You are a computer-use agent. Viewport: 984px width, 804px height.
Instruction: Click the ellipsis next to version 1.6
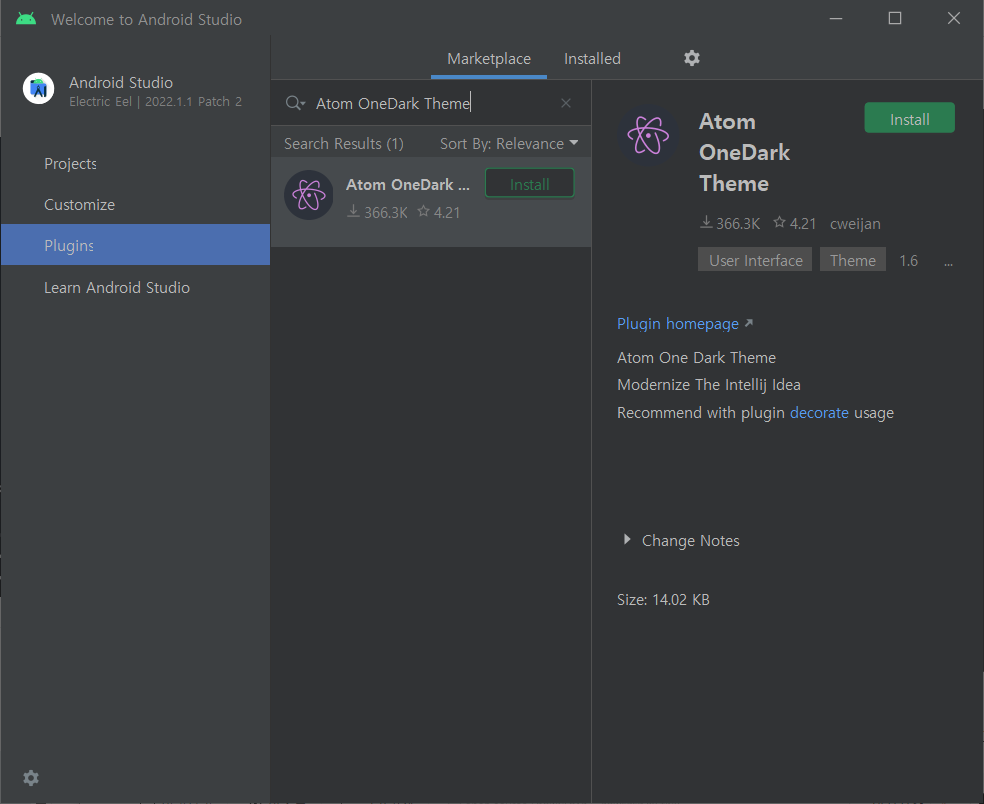pyautogui.click(x=948, y=264)
